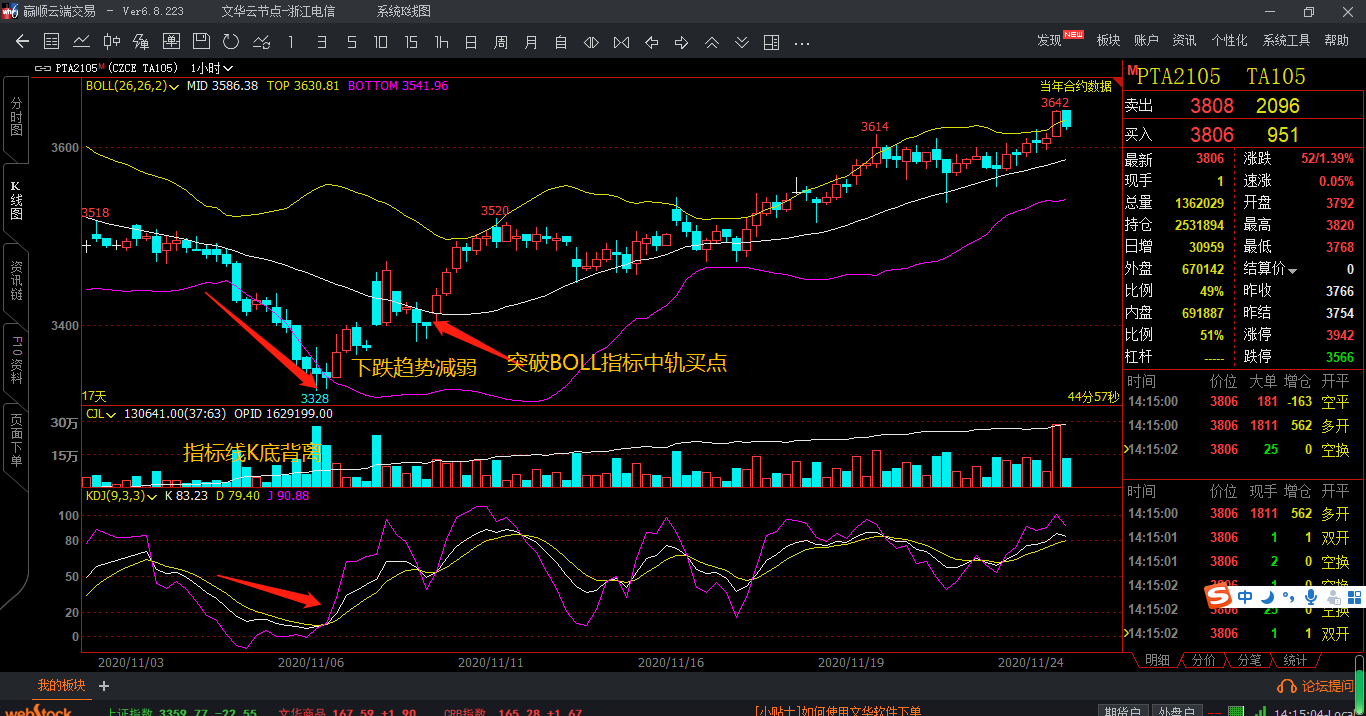
Task: Switch to 分时图 side tab
Action: (x=16, y=116)
